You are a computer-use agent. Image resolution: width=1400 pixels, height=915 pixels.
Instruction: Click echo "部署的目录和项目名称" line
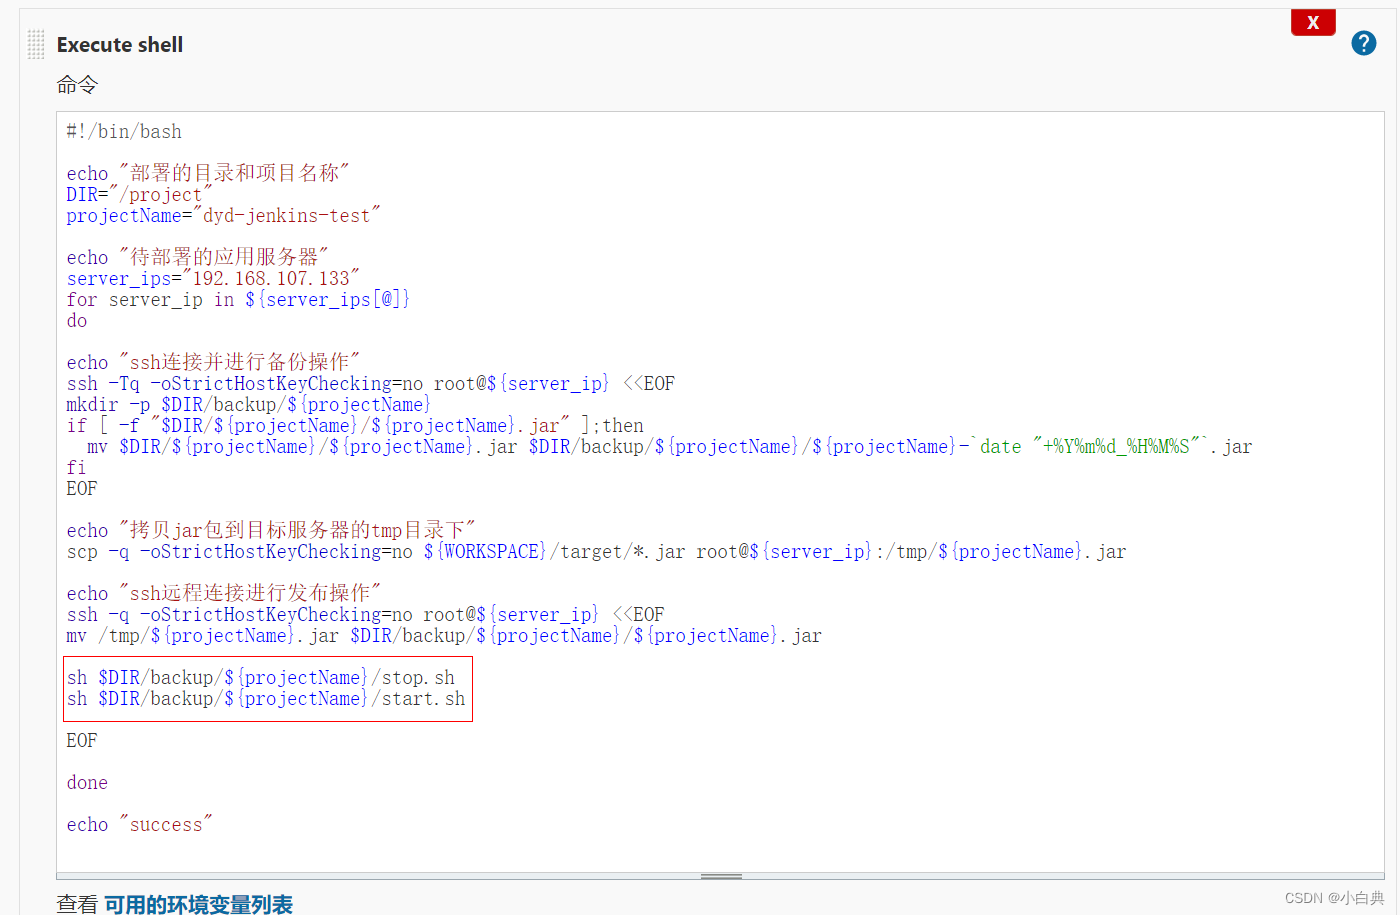[x=208, y=174]
